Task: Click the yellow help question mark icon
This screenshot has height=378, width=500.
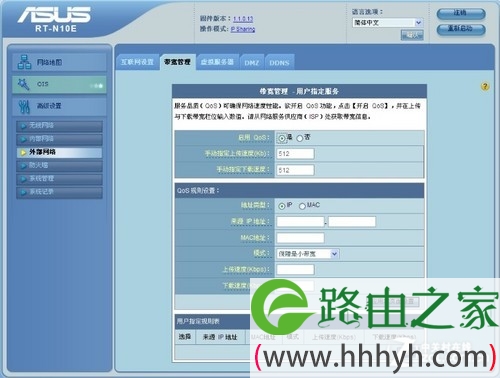Action: coord(485,87)
